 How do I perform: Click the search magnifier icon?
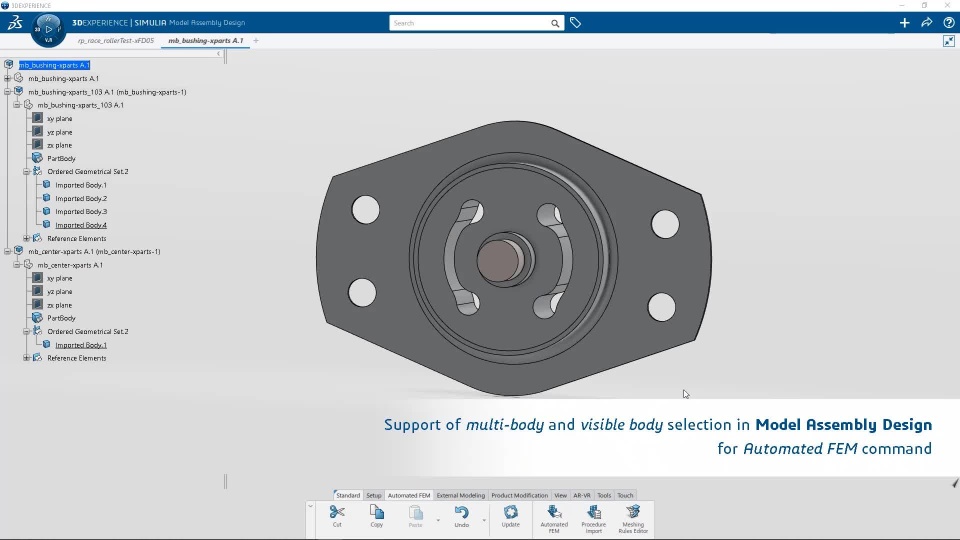point(555,23)
